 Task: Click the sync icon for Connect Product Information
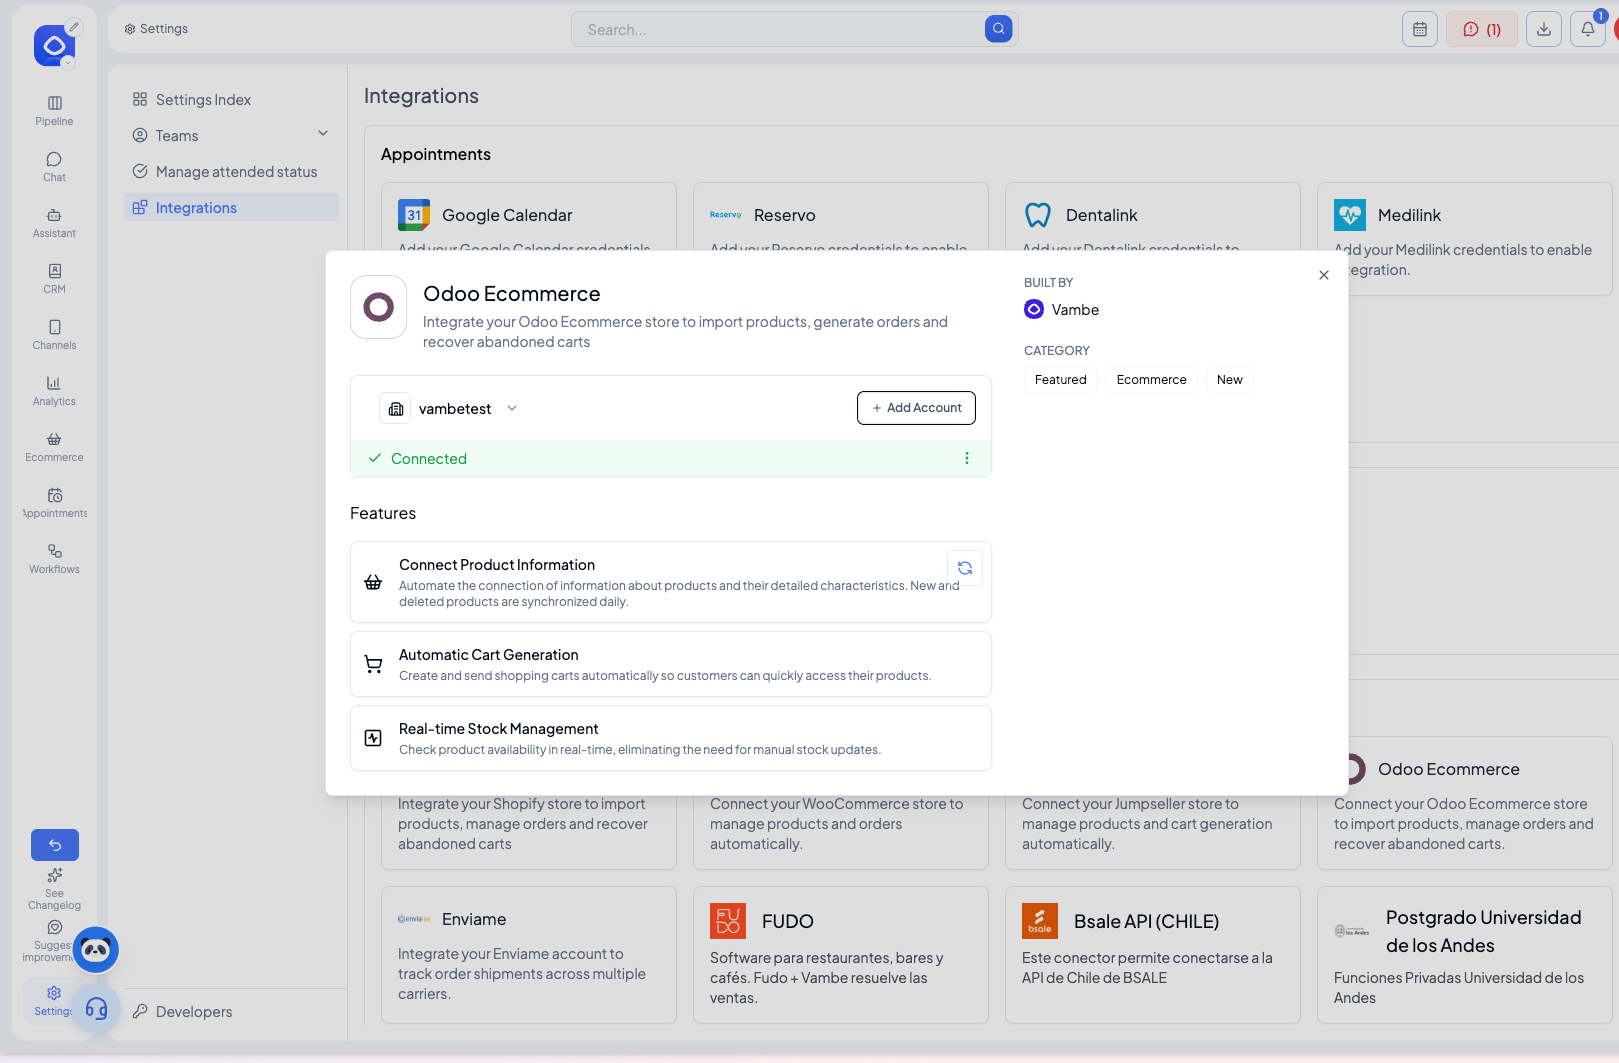964,568
